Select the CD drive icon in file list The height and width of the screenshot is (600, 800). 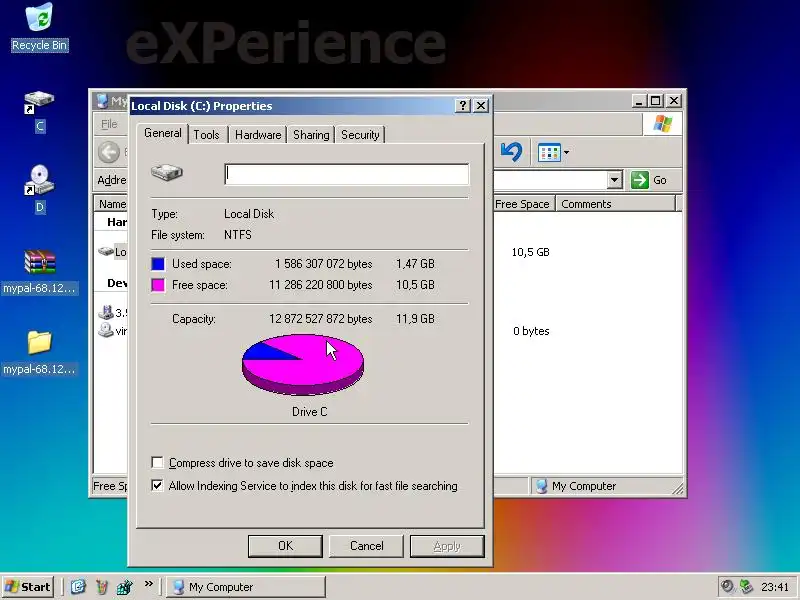[106, 330]
